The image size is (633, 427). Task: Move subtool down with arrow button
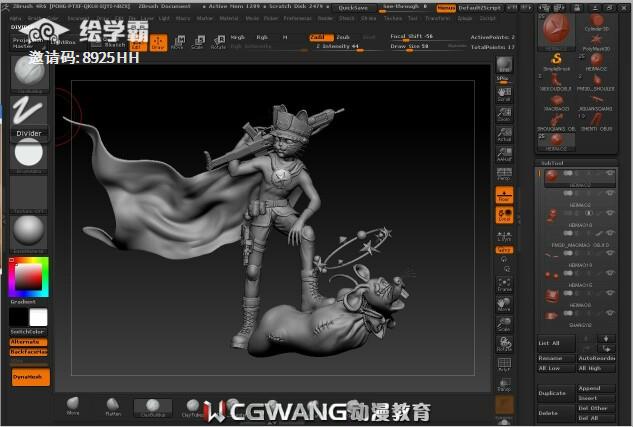coord(606,338)
